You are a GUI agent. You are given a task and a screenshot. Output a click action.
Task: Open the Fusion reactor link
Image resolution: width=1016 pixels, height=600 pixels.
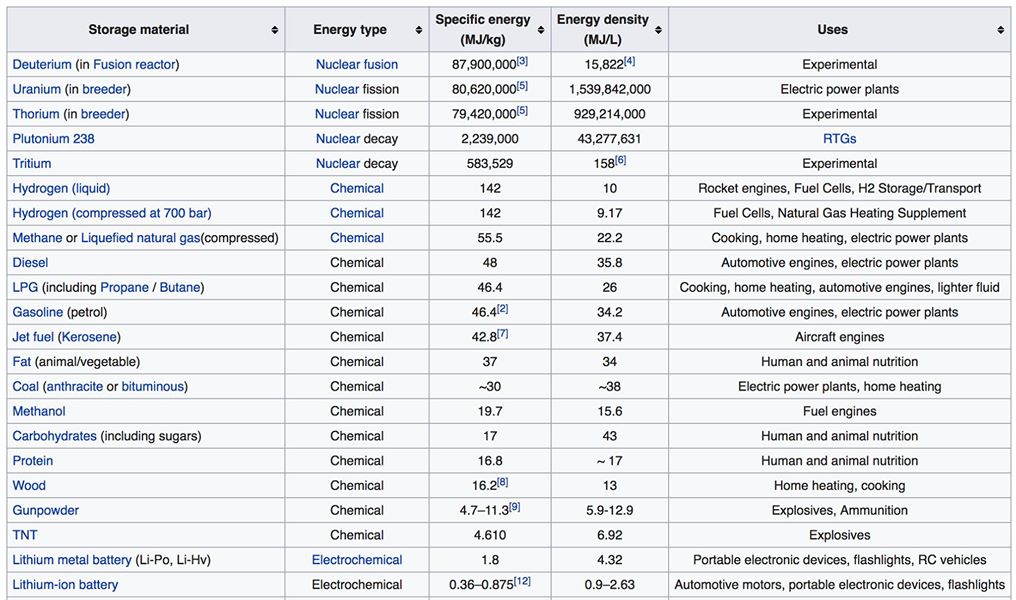click(134, 65)
